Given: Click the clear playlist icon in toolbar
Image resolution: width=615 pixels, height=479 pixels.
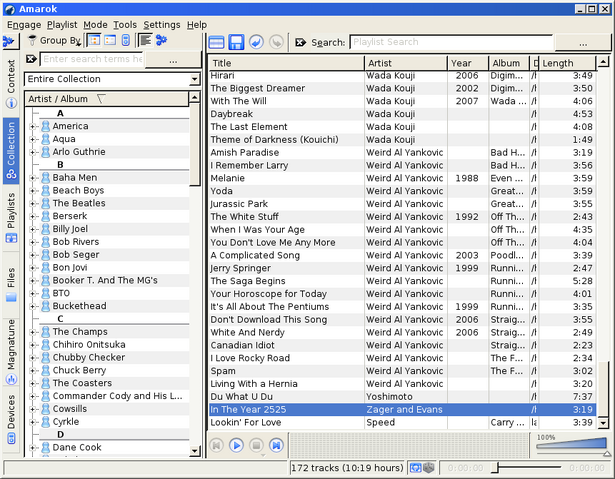Looking at the screenshot, I should [x=216, y=42].
